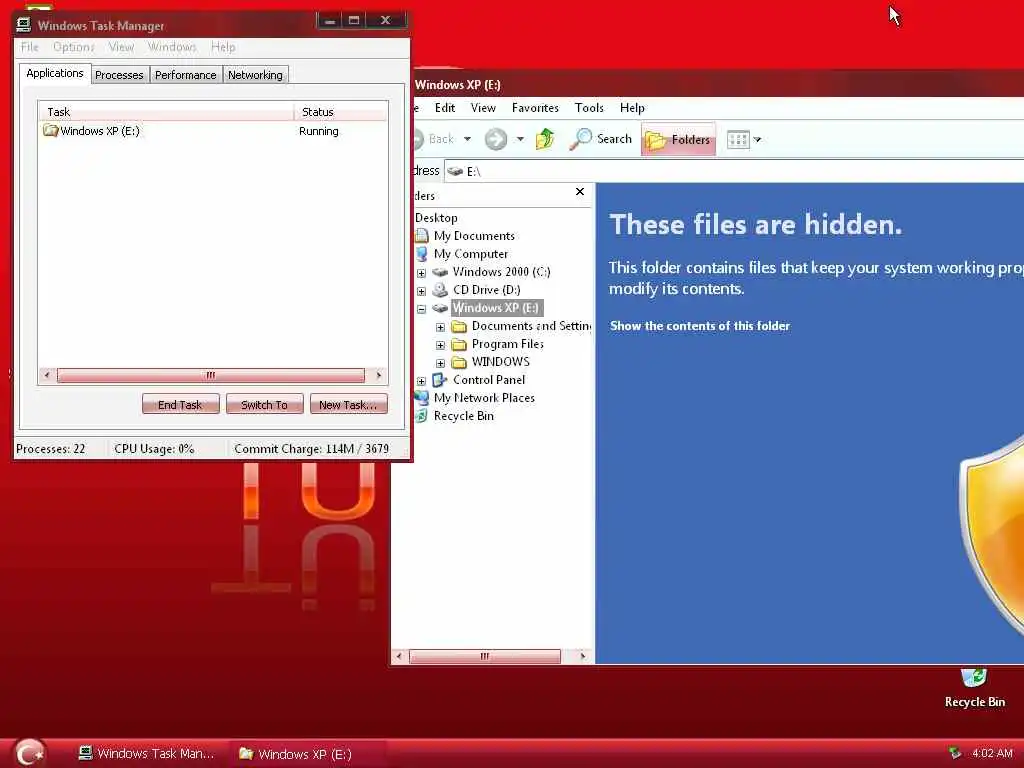Screen dimensions: 1024x768
Task: Switch to Networking tab in Task Manager
Action: click(x=255, y=75)
